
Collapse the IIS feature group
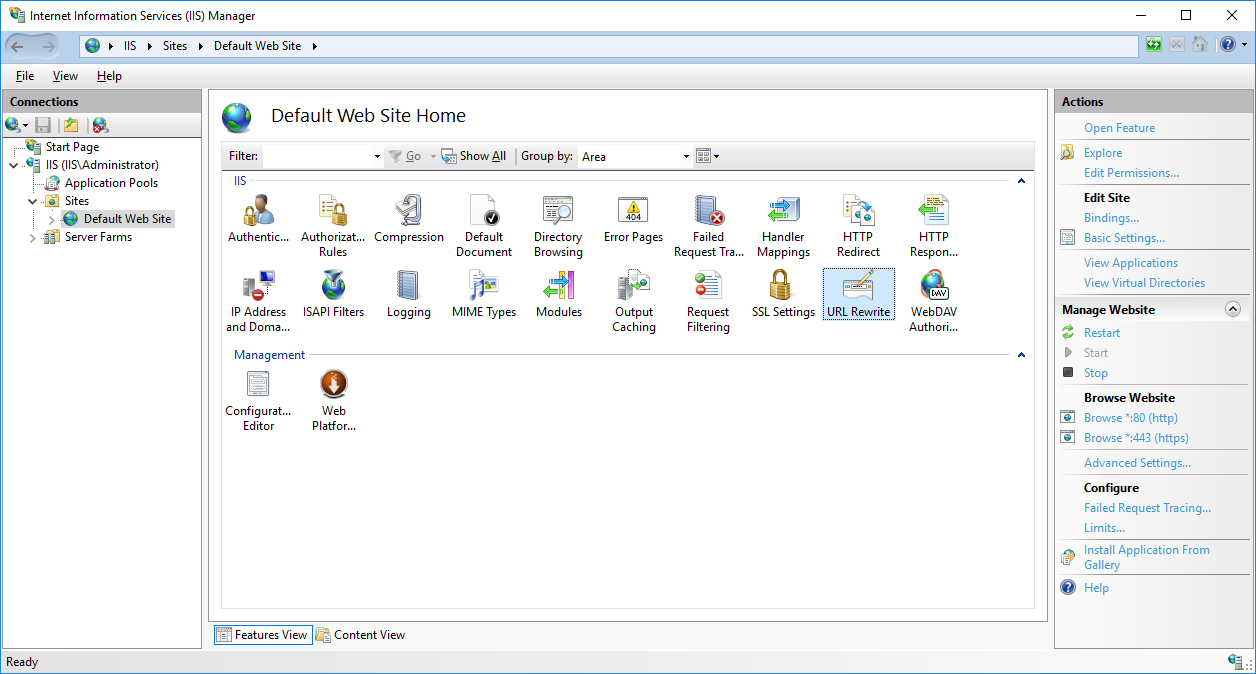(x=1021, y=182)
